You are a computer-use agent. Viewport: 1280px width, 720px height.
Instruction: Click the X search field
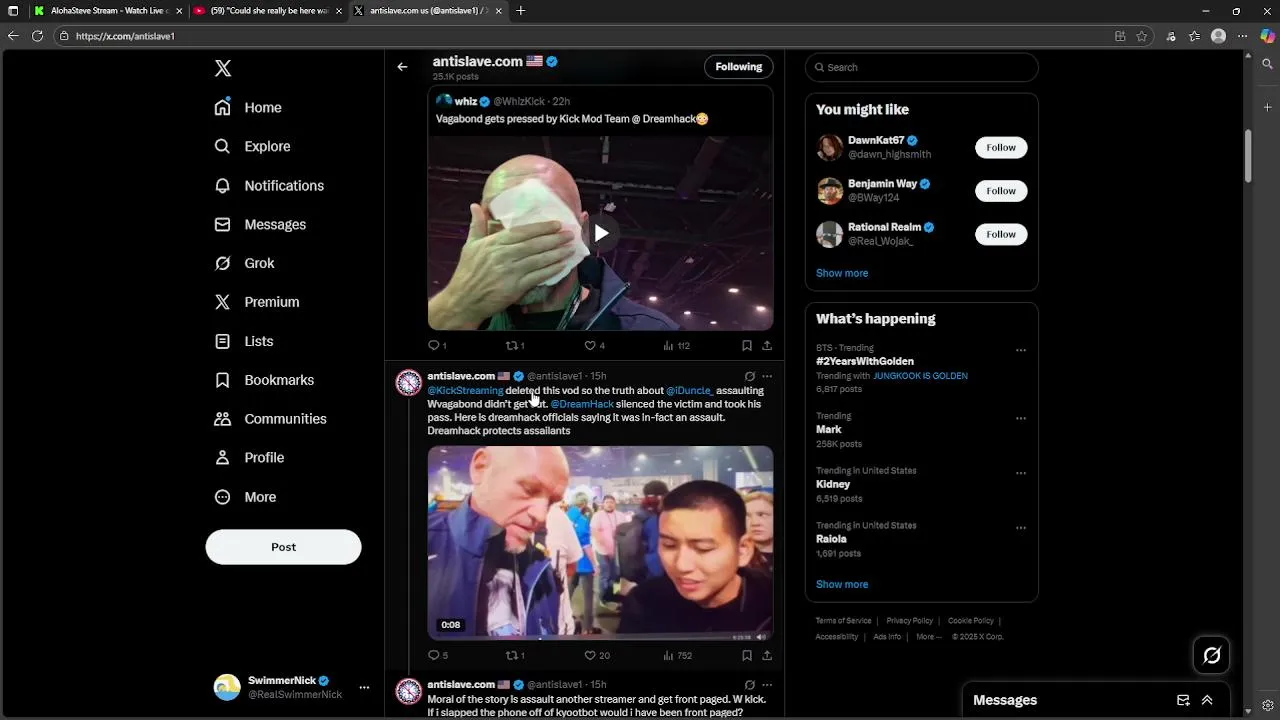(921, 67)
